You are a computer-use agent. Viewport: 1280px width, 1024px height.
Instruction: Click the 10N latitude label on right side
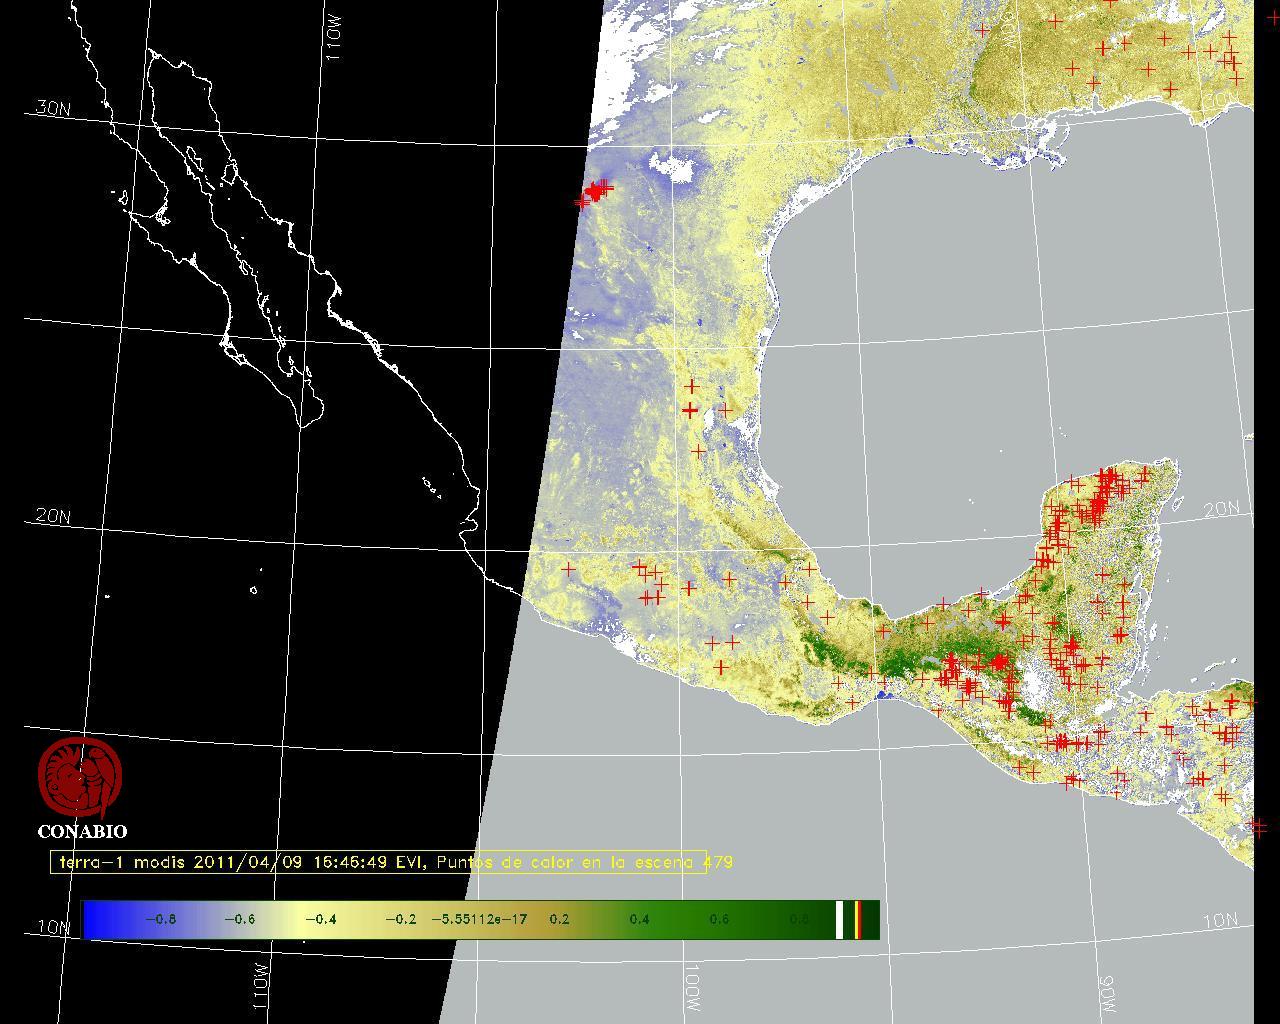(x=1221, y=921)
